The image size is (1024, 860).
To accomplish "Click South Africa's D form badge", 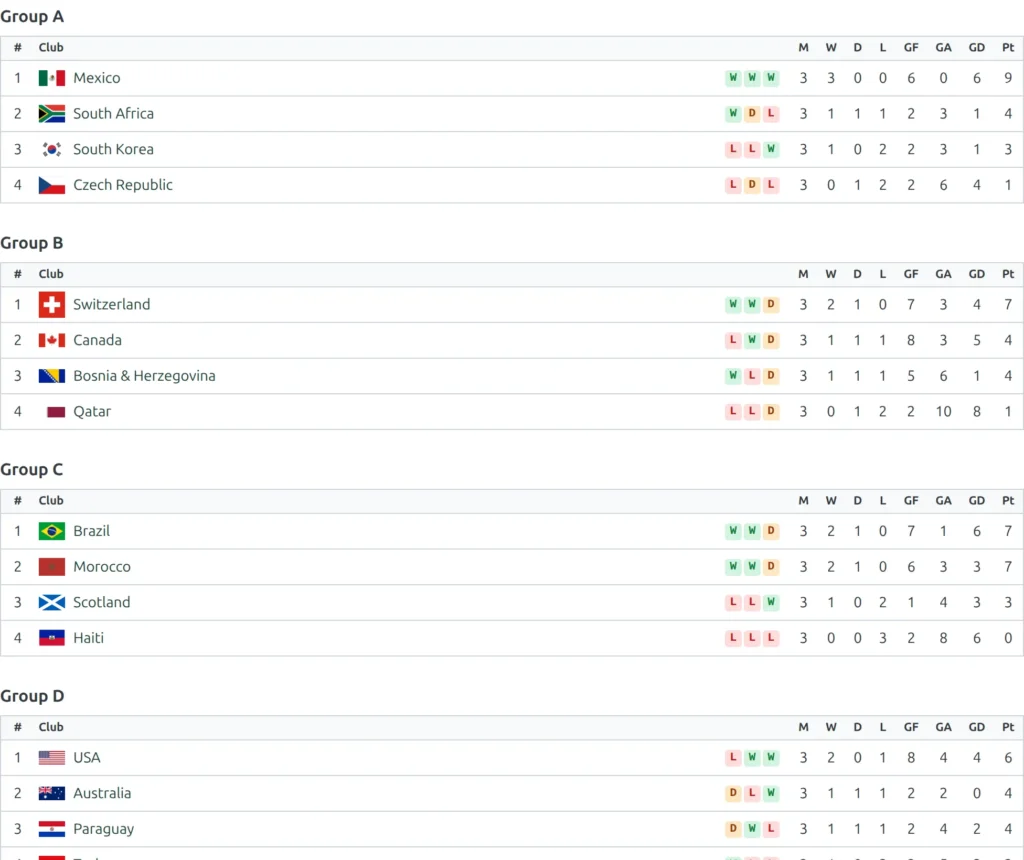I will 752,114.
